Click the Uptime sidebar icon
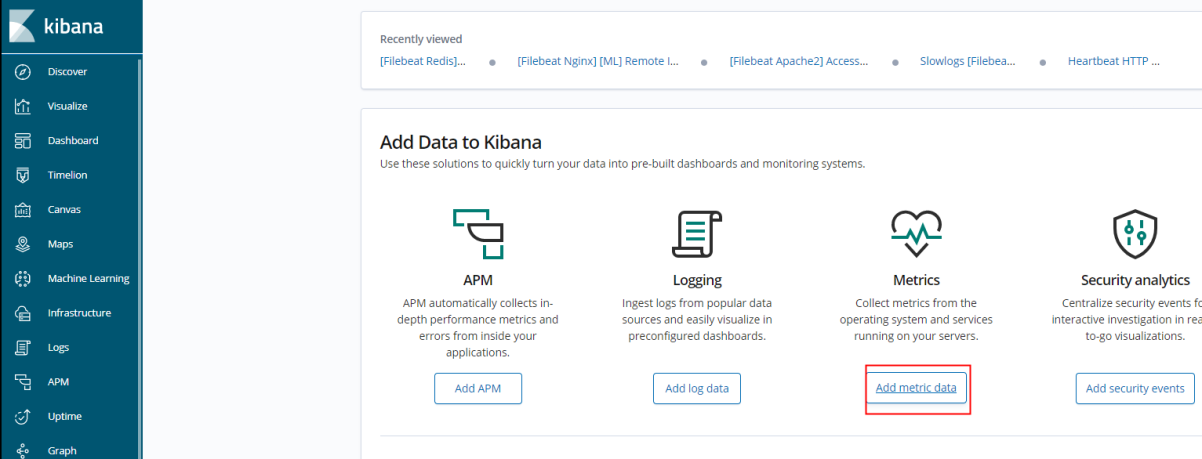This screenshot has width=1202, height=459. [x=23, y=416]
